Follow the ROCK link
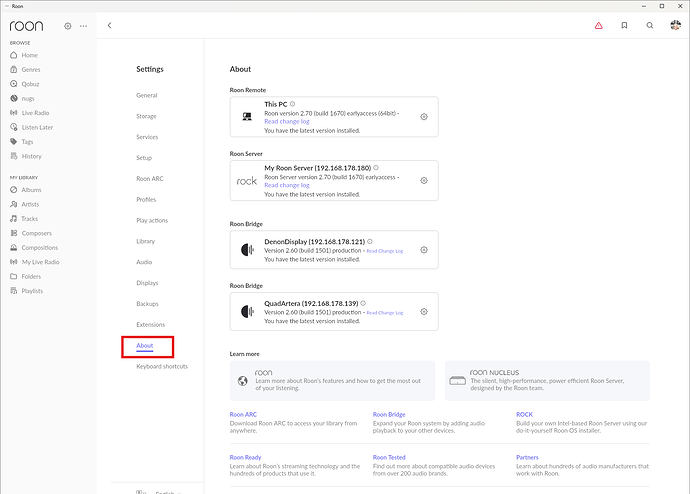690x494 pixels. click(x=524, y=414)
